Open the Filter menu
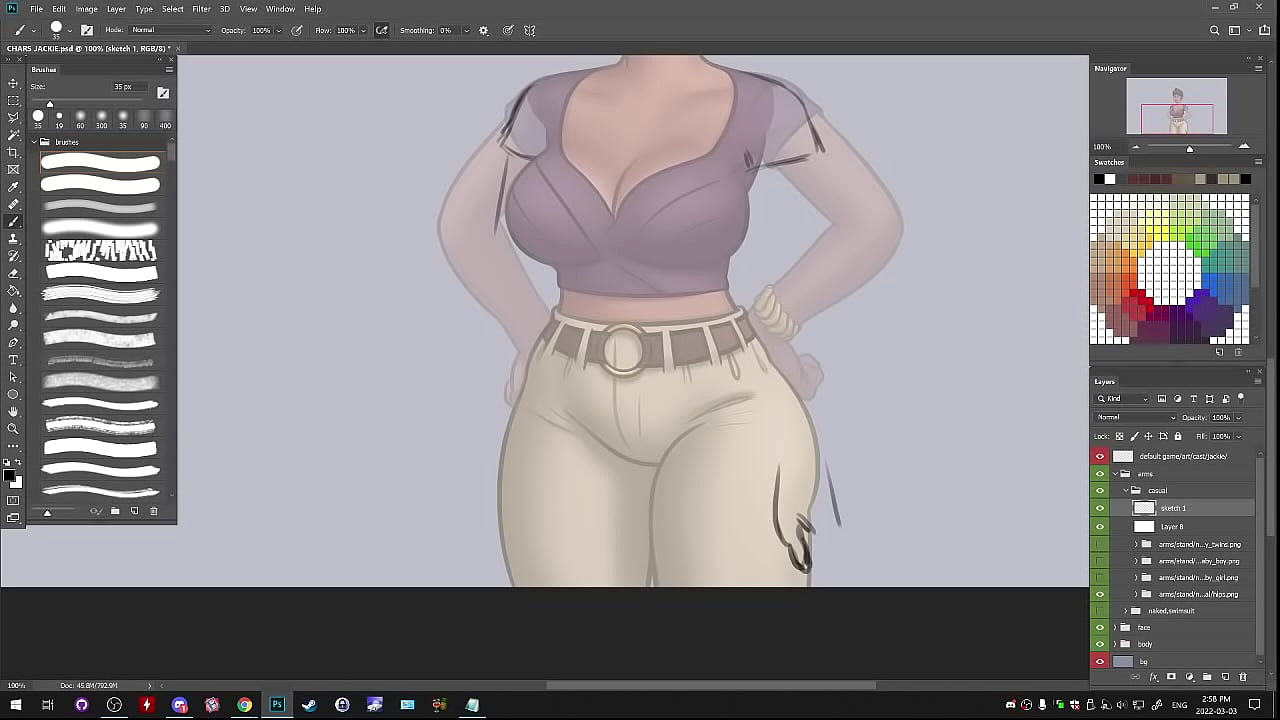1280x720 pixels. (201, 9)
